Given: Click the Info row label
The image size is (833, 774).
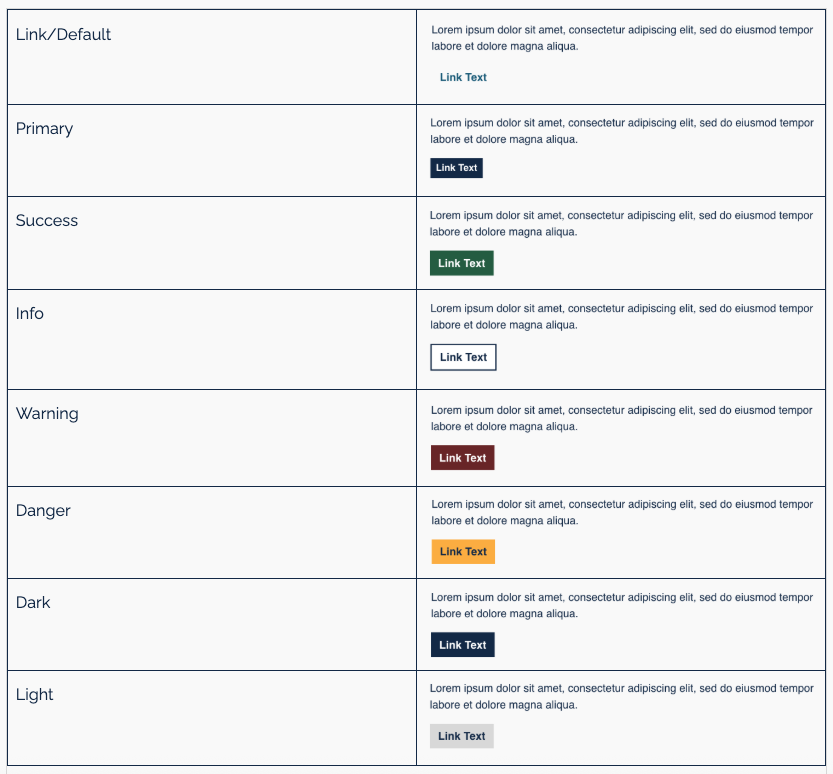Looking at the screenshot, I should click(x=30, y=314).
